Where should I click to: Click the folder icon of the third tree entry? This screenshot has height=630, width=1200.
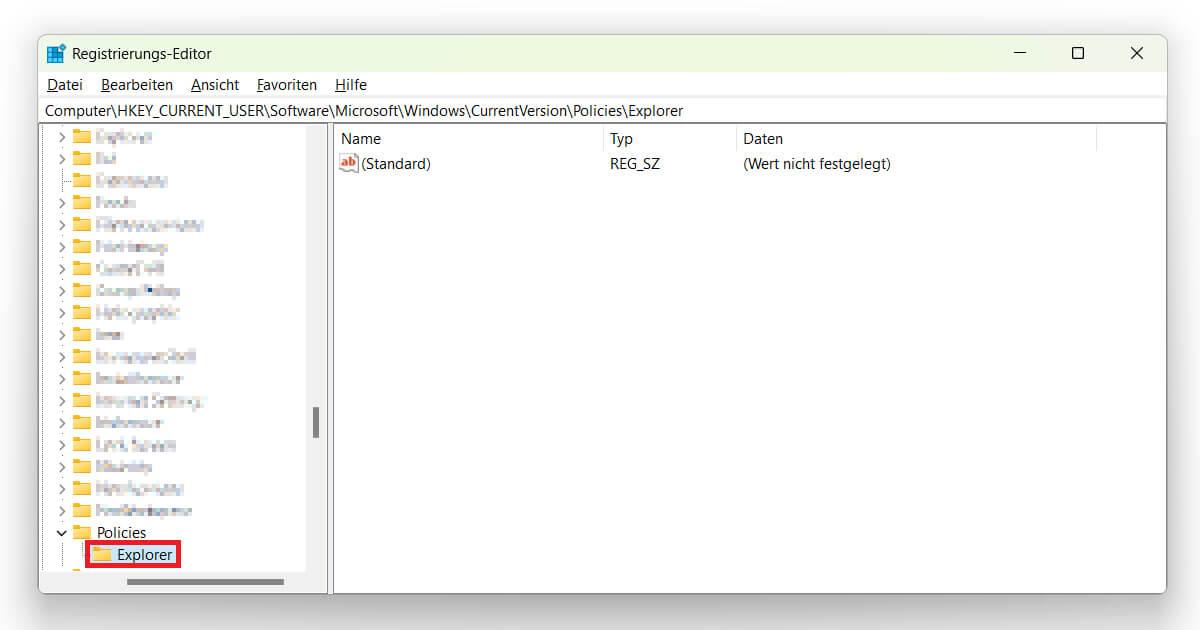pyautogui.click(x=82, y=180)
